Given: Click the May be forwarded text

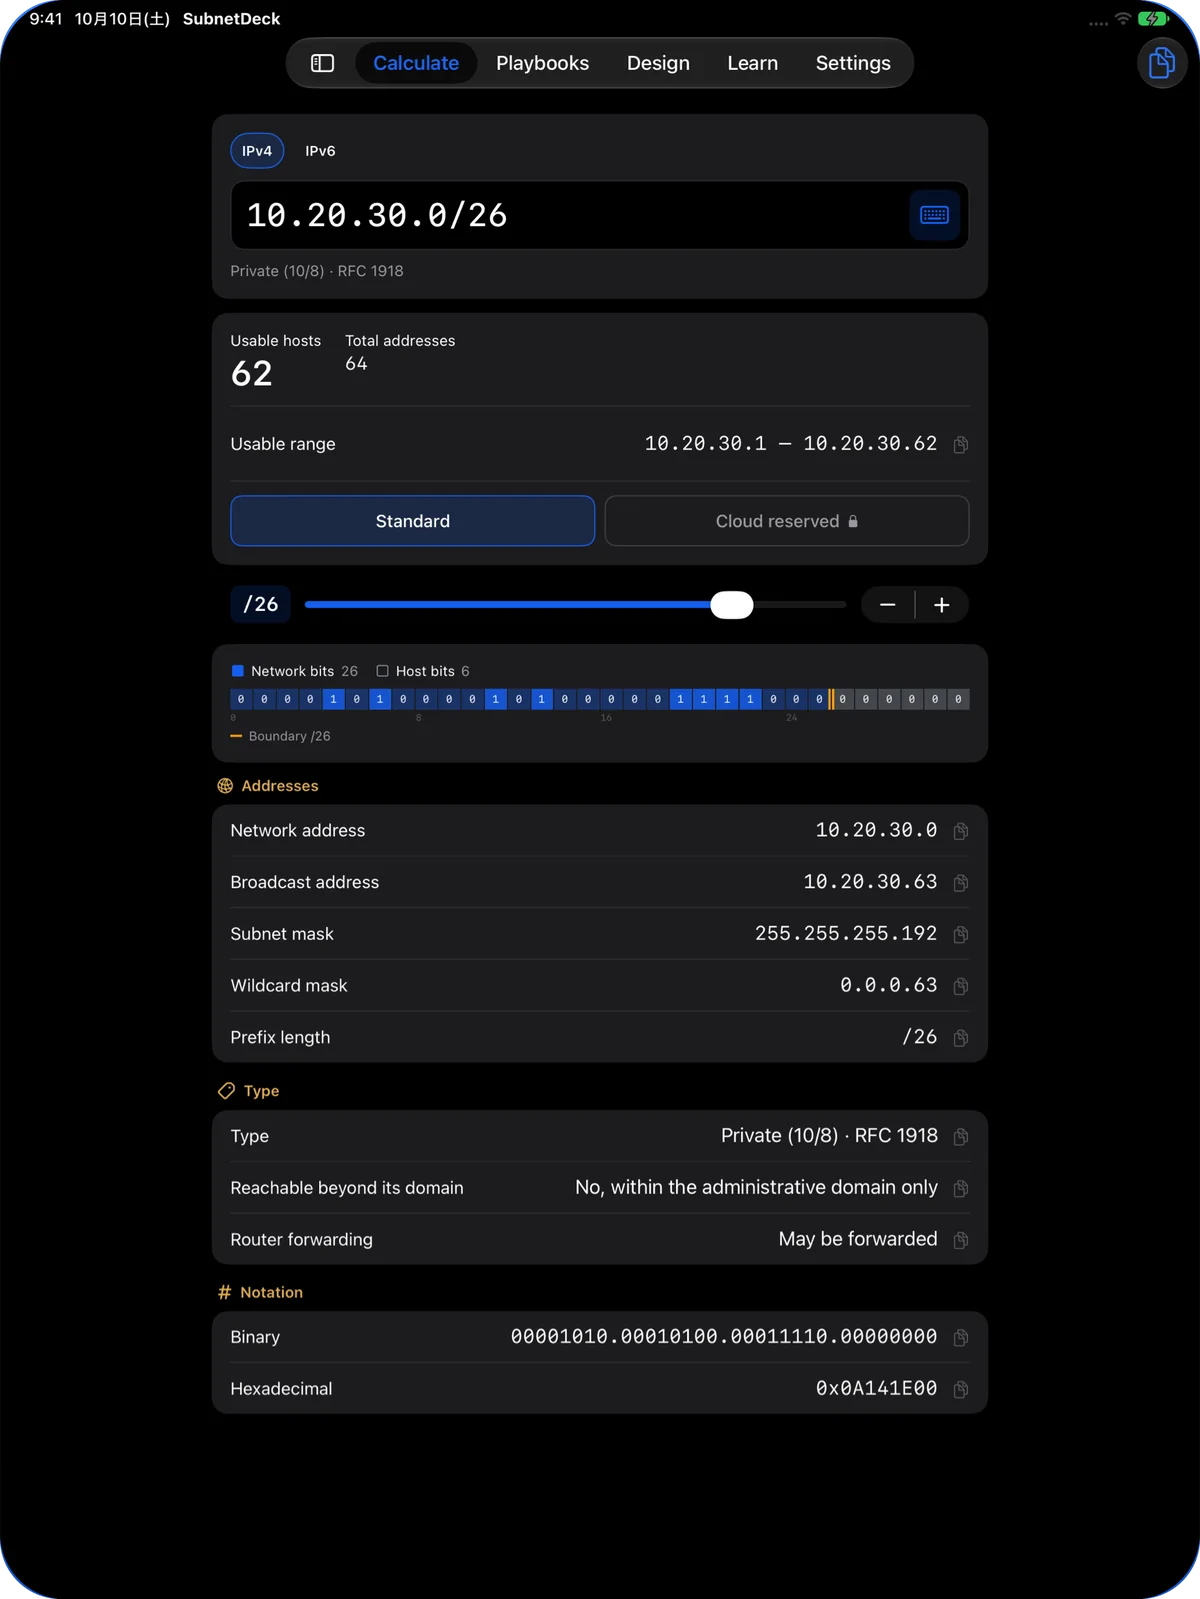Looking at the screenshot, I should [858, 1239].
